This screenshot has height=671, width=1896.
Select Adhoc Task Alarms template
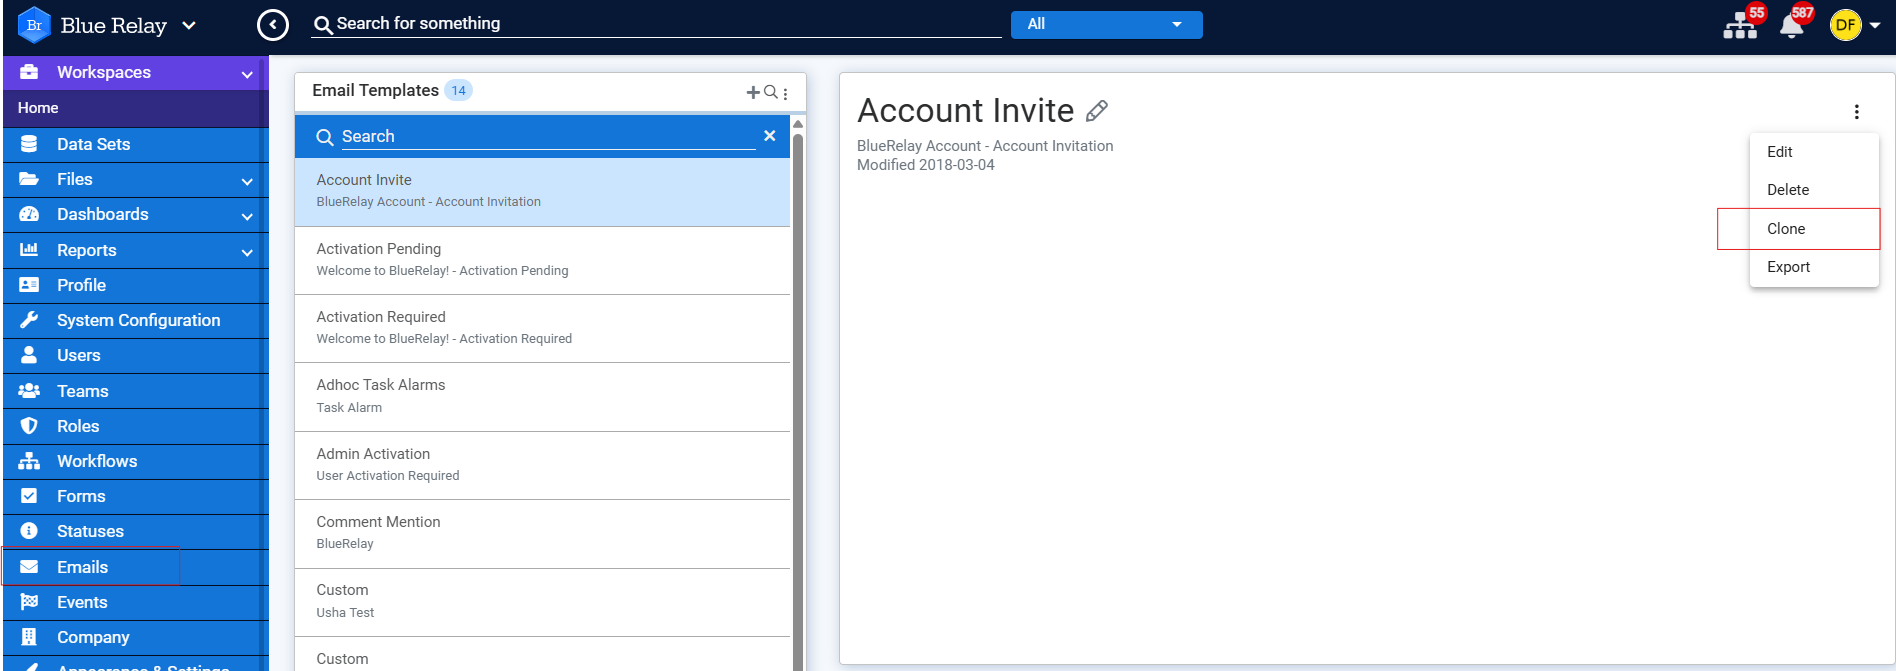pos(542,397)
